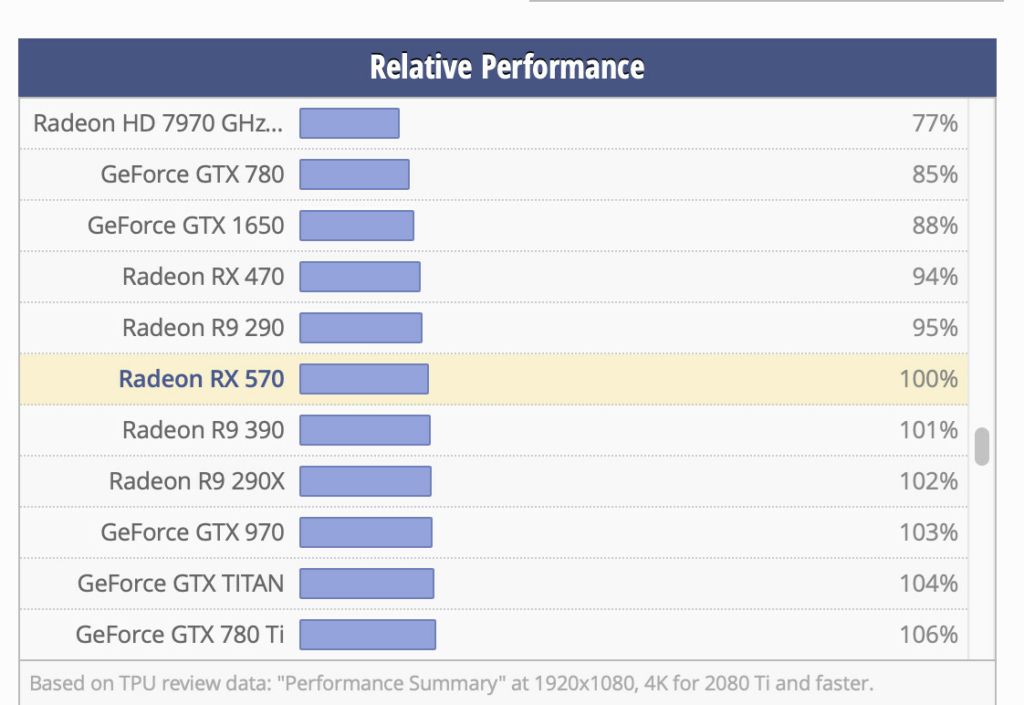Click the GeForce GTX 780 Ti link

point(179,634)
